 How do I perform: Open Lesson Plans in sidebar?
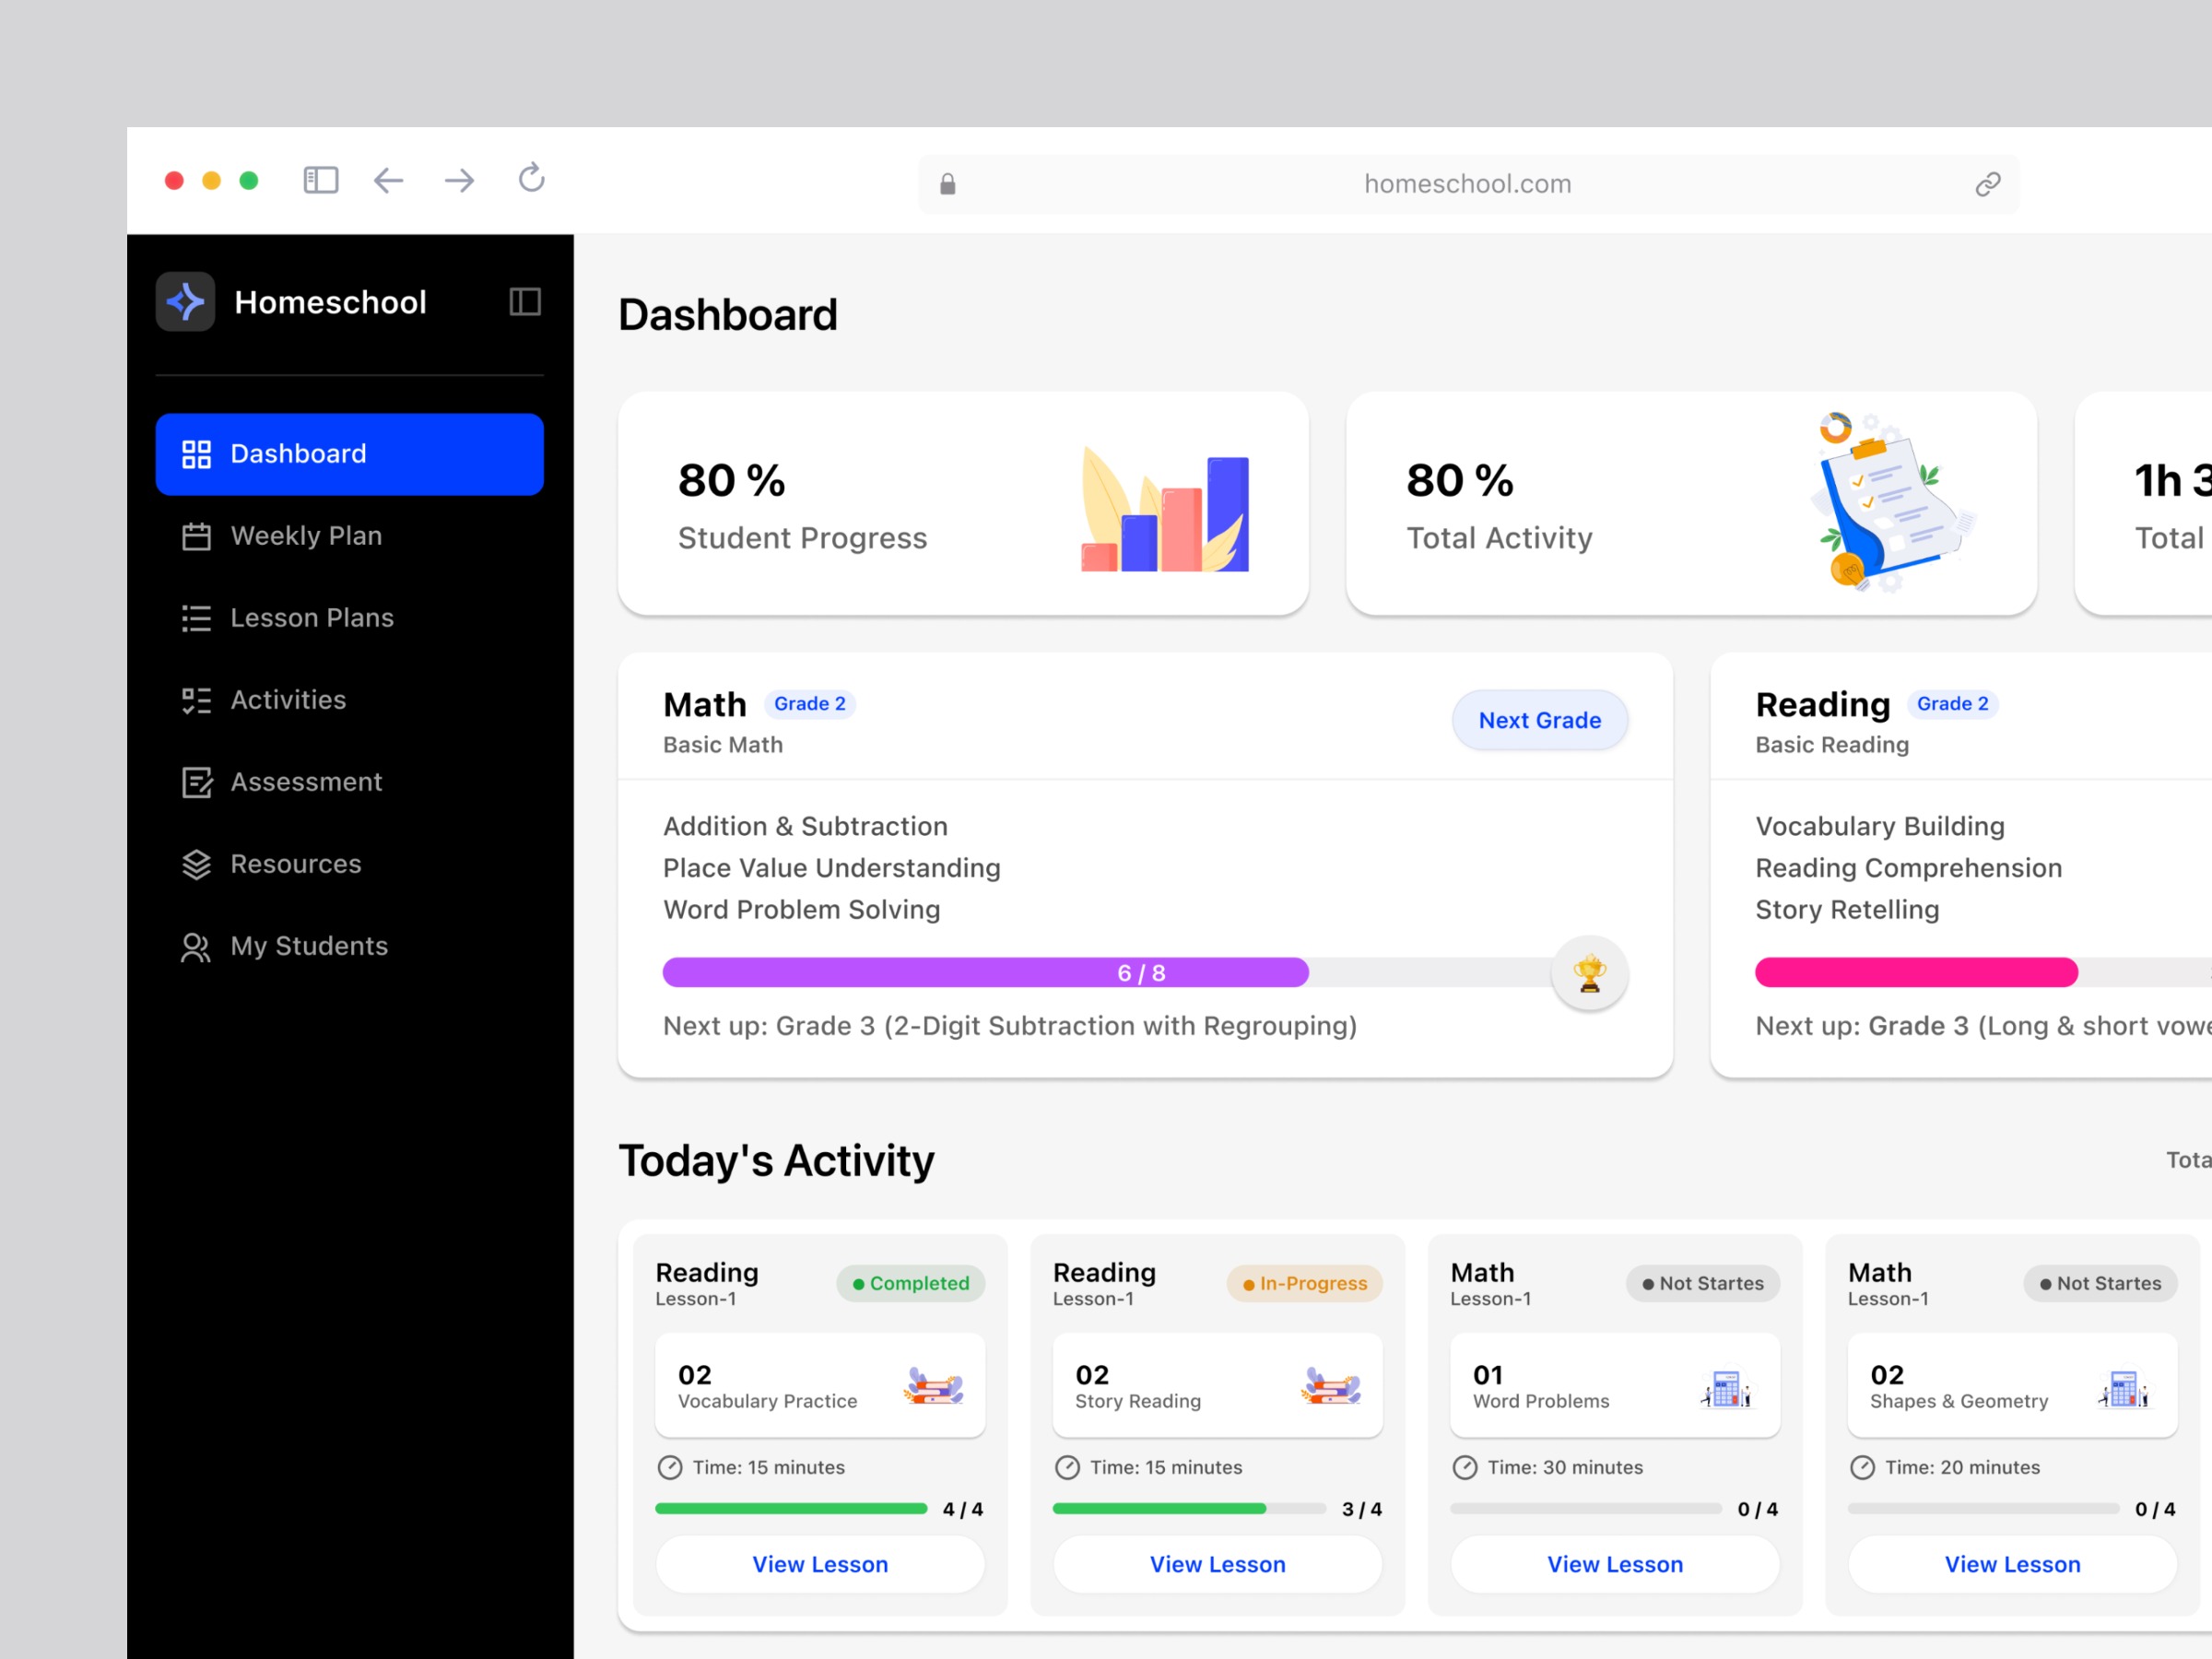coord(311,618)
